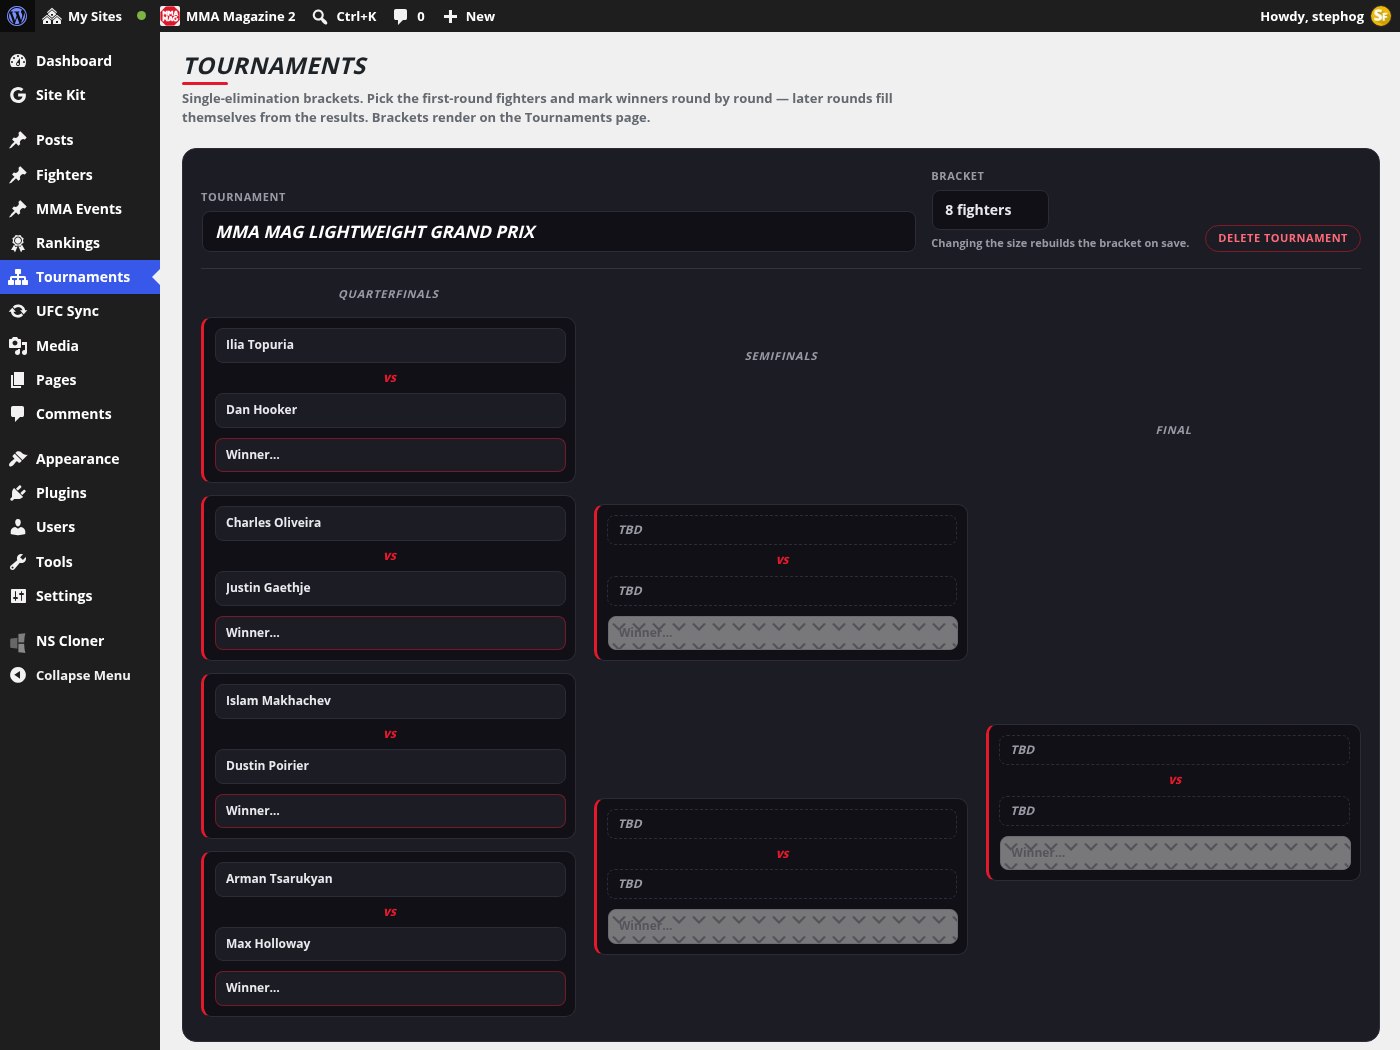The height and width of the screenshot is (1050, 1400).
Task: Open the Charles Oliveira fighter dropdown
Action: (x=390, y=523)
